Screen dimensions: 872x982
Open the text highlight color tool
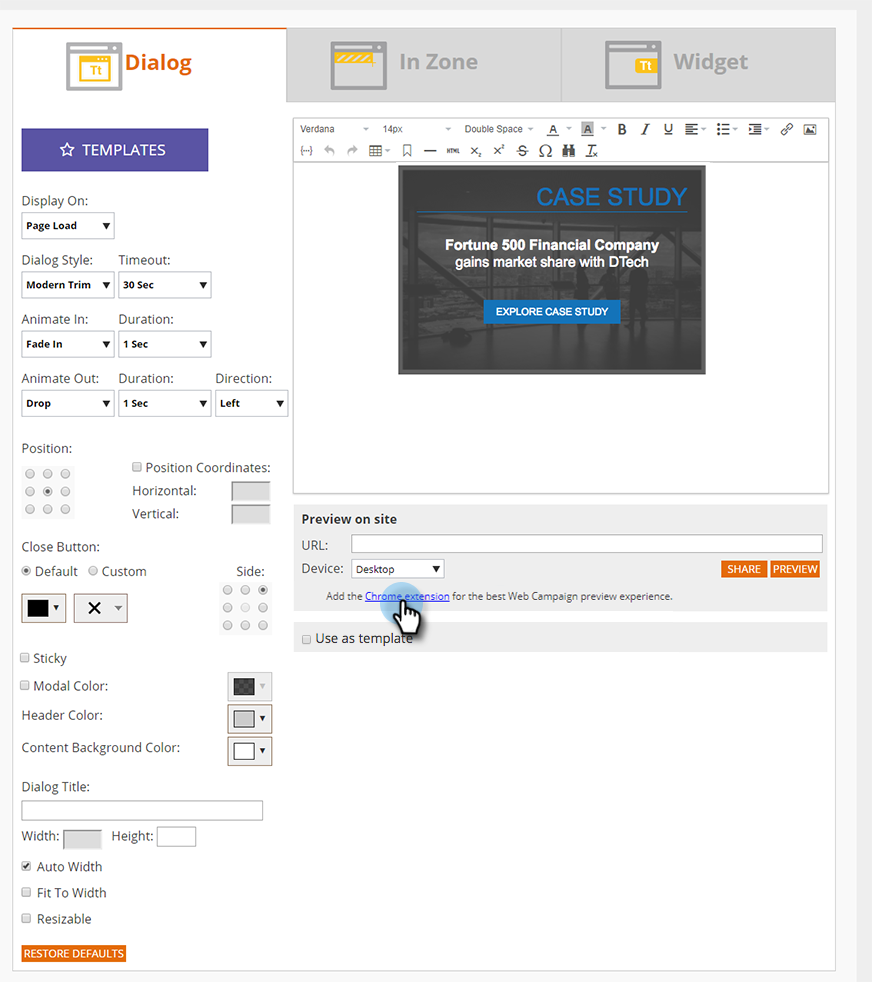[x=587, y=129]
